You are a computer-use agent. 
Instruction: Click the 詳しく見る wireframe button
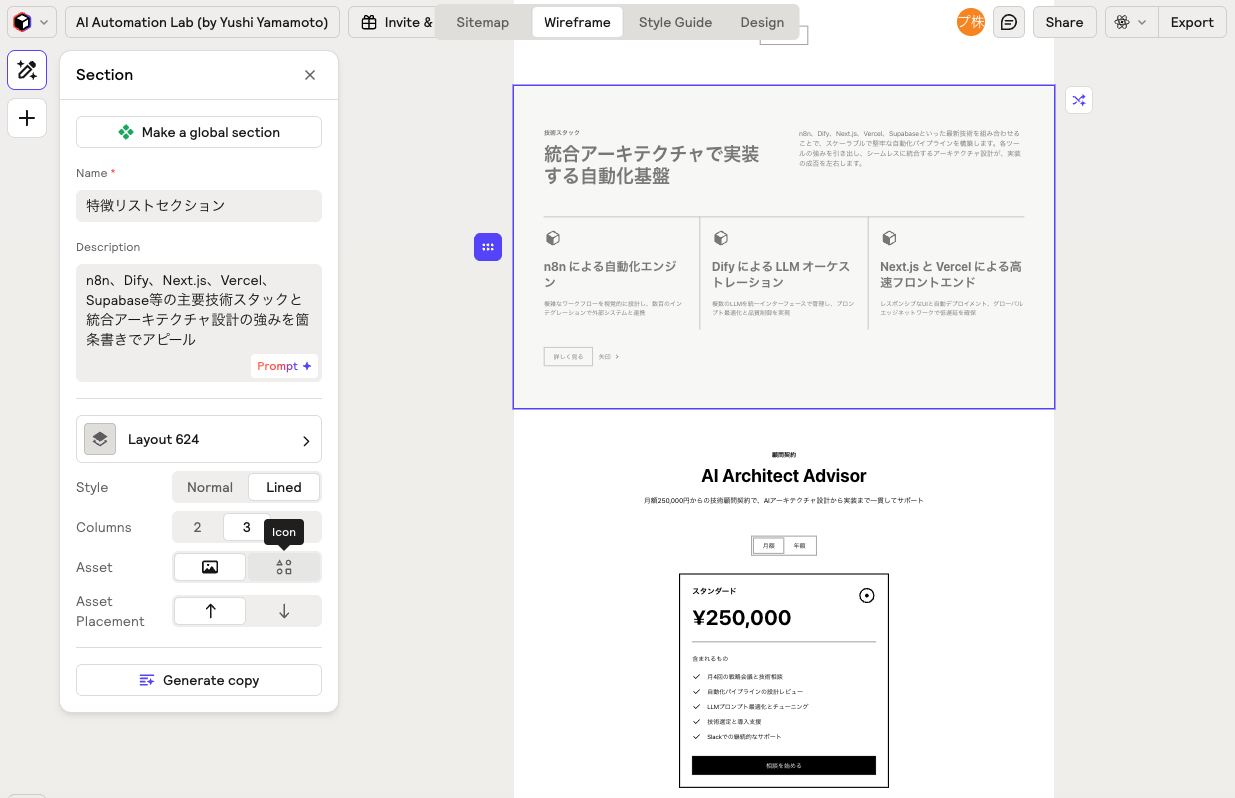(x=568, y=357)
